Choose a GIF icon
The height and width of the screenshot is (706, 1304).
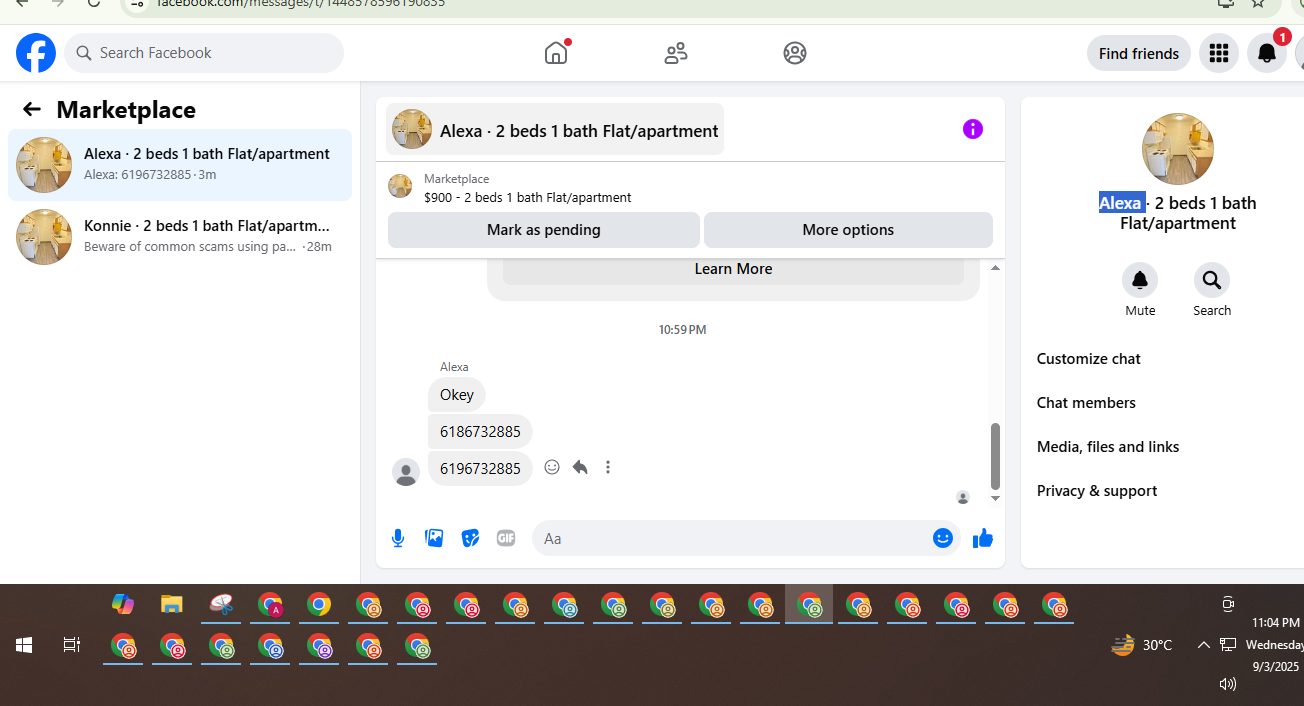pyautogui.click(x=506, y=538)
